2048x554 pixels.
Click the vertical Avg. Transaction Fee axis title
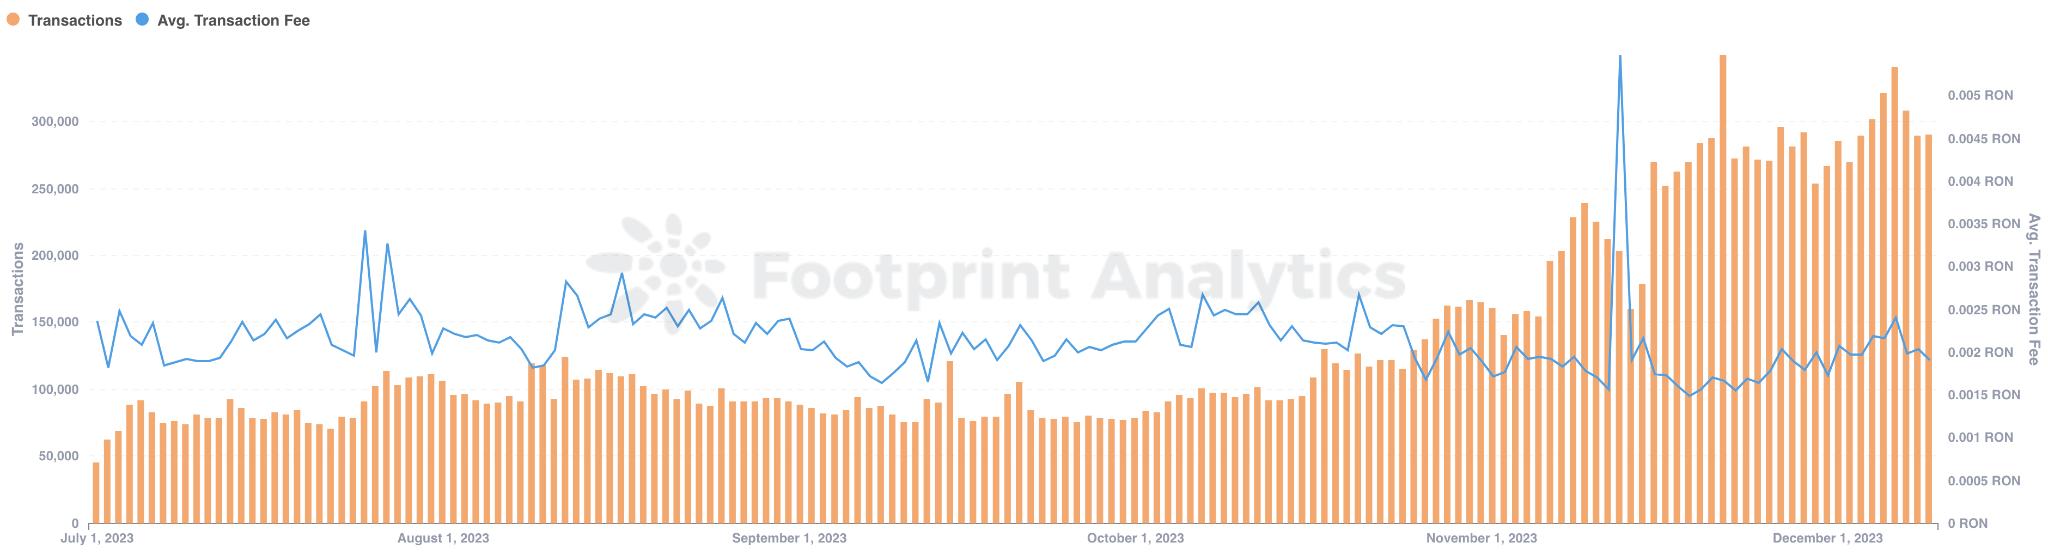point(2034,289)
